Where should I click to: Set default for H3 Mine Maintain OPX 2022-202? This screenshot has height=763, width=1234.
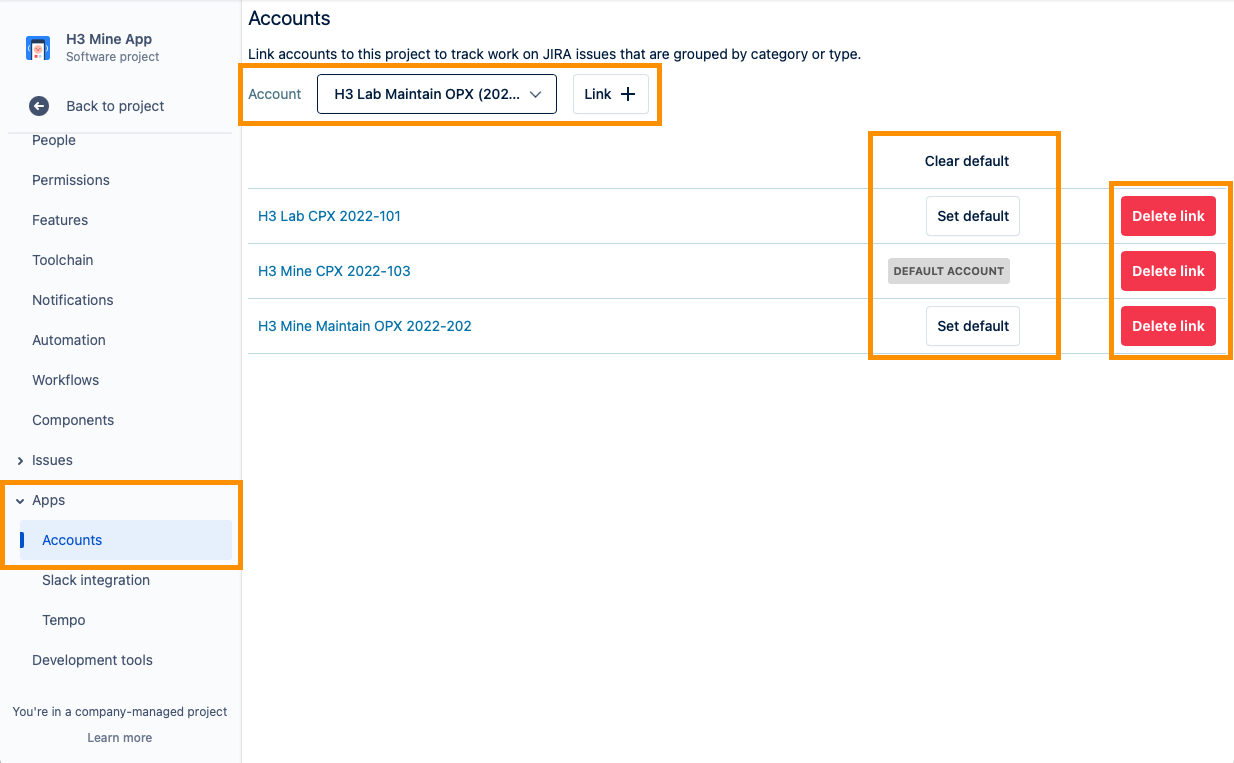tap(973, 326)
